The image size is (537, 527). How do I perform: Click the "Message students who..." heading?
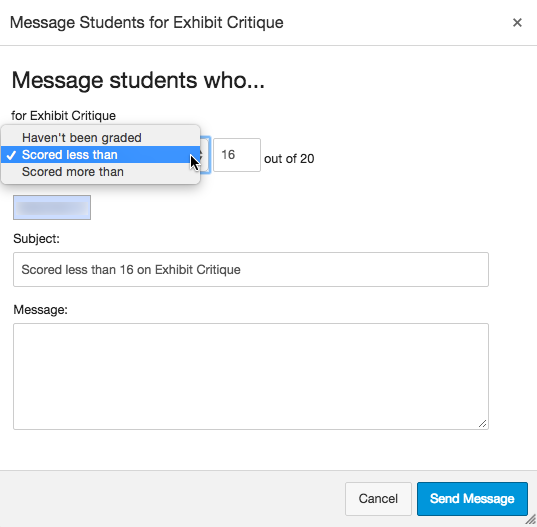[x=138, y=80]
